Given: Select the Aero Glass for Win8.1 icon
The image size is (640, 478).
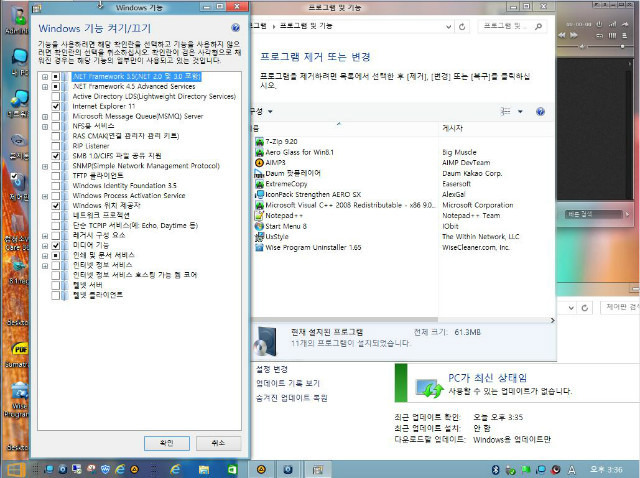Looking at the screenshot, I should coord(259,152).
